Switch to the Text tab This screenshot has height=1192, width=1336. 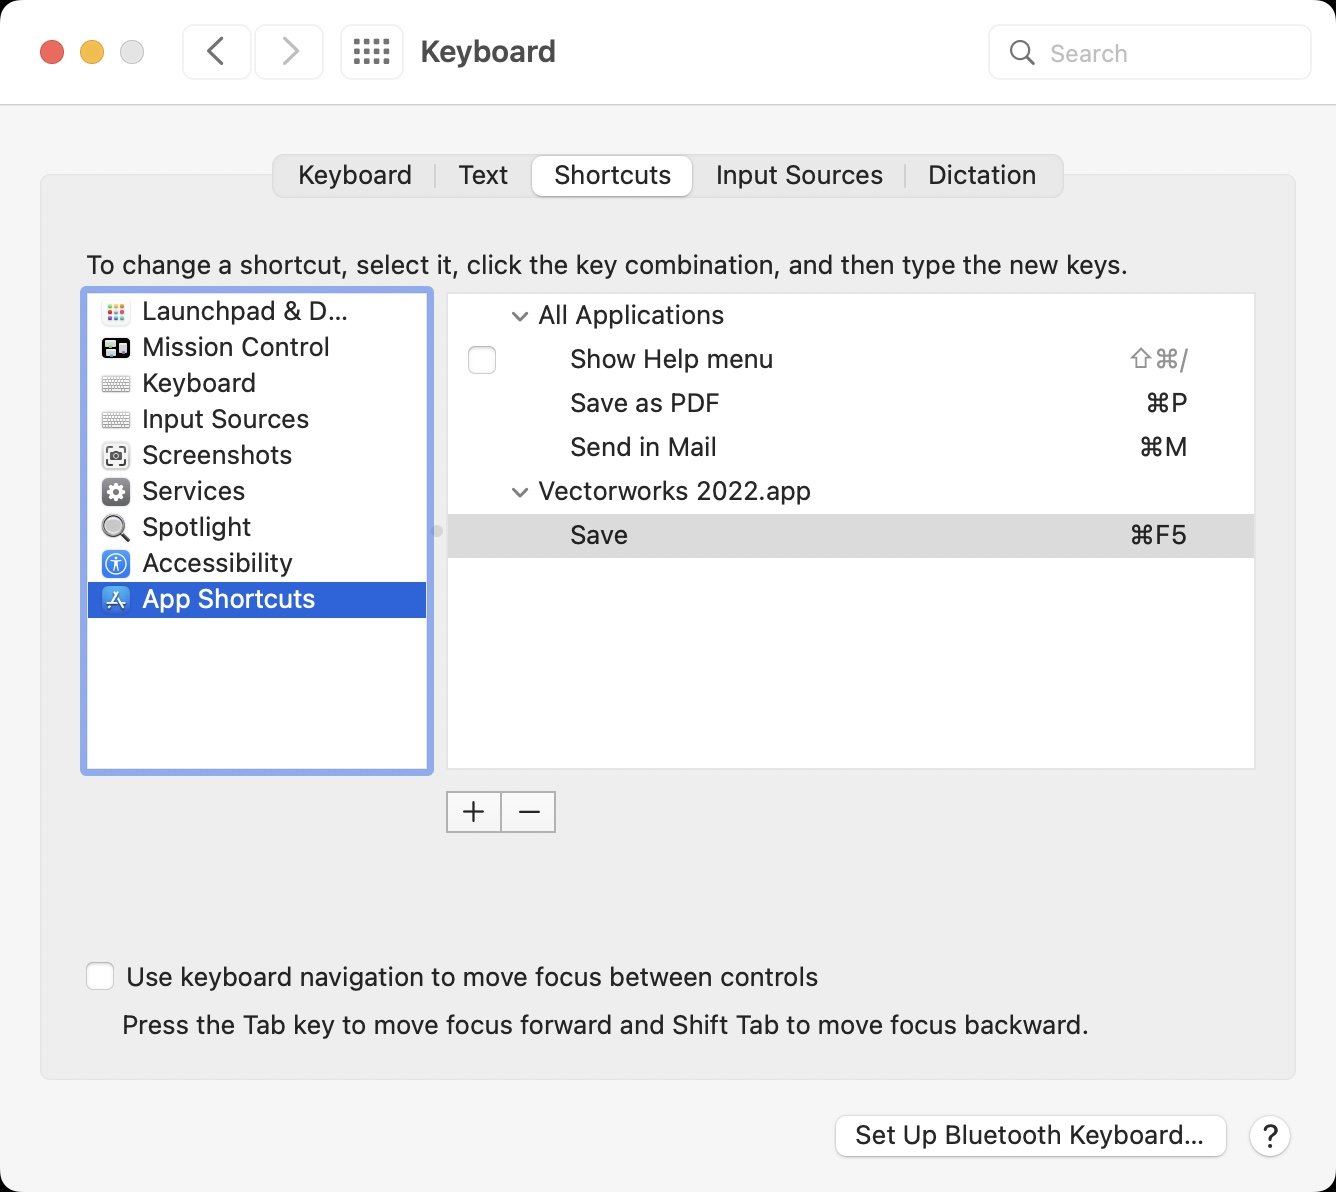483,176
